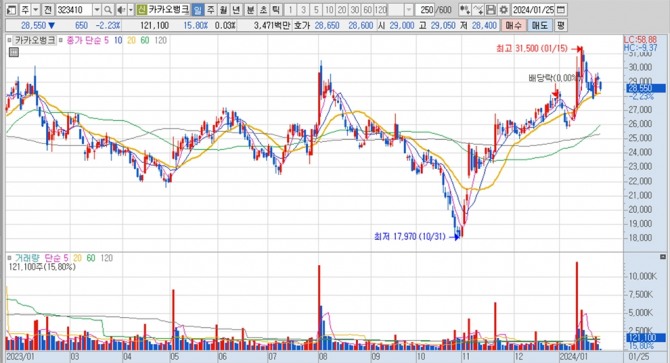Switch to the 분 minute chart tab

click(x=250, y=9)
